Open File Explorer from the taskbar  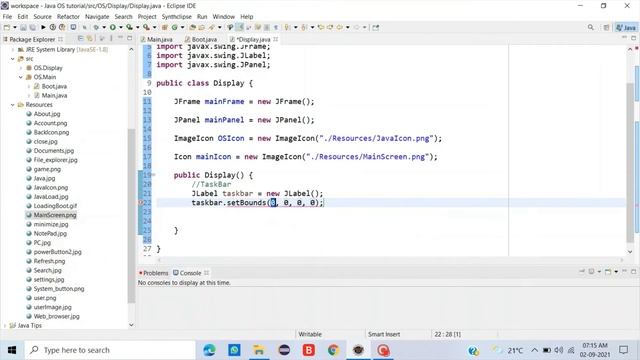(259, 350)
